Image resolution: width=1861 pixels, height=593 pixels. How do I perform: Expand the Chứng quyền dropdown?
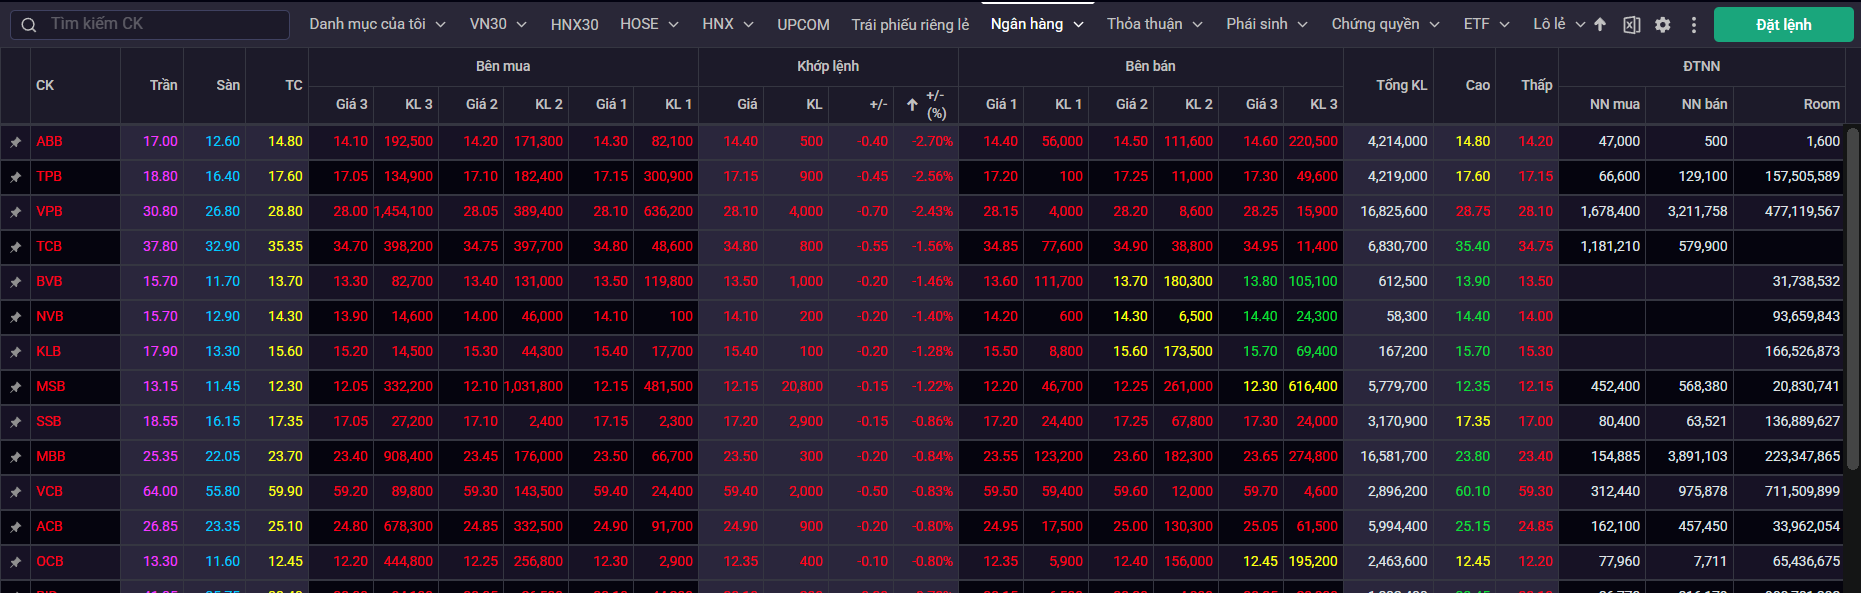point(1385,24)
